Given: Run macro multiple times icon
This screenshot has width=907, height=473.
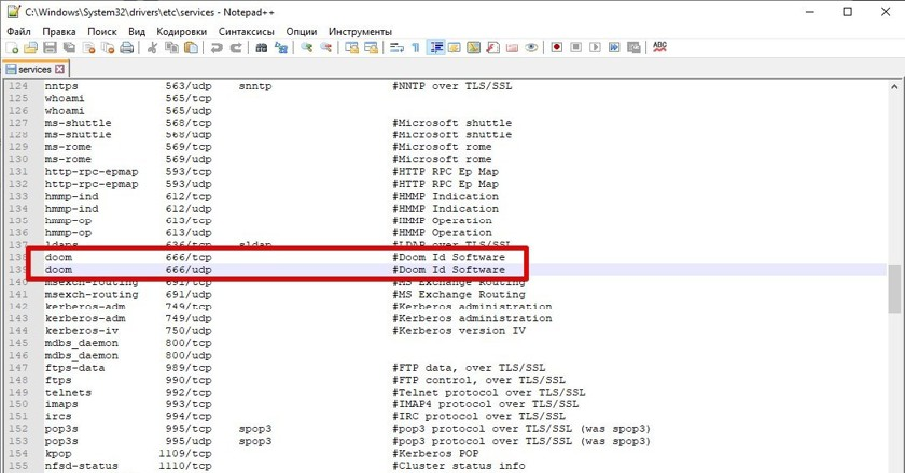Looking at the screenshot, I should 614,48.
